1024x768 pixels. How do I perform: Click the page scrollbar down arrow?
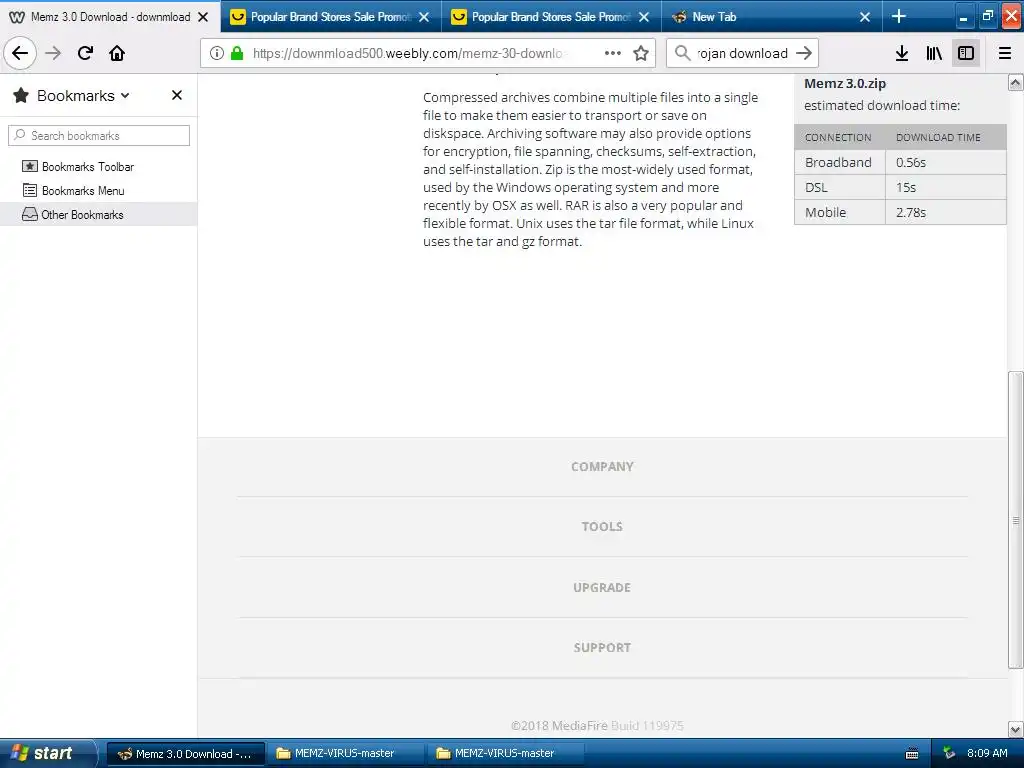(1016, 729)
